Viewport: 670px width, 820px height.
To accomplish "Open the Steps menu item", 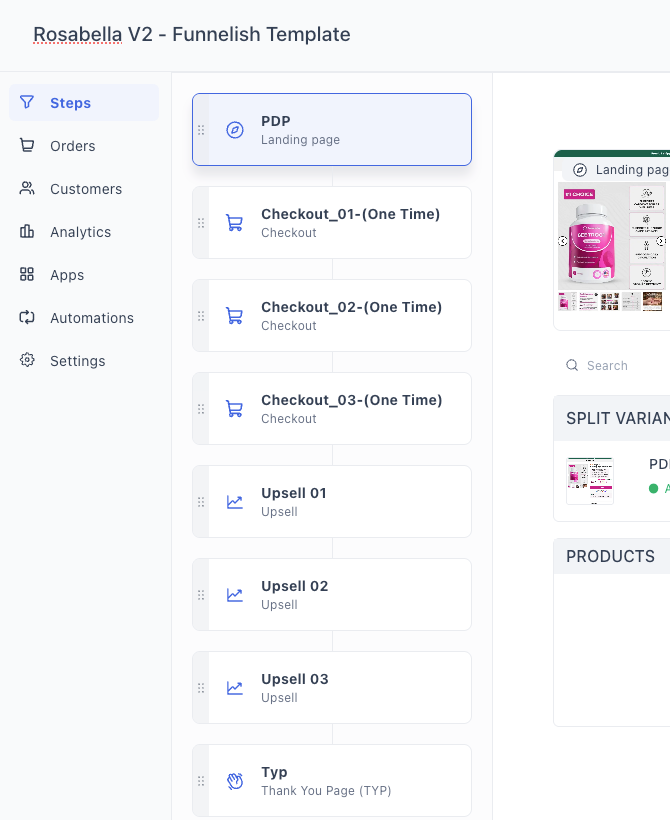I will (84, 102).
